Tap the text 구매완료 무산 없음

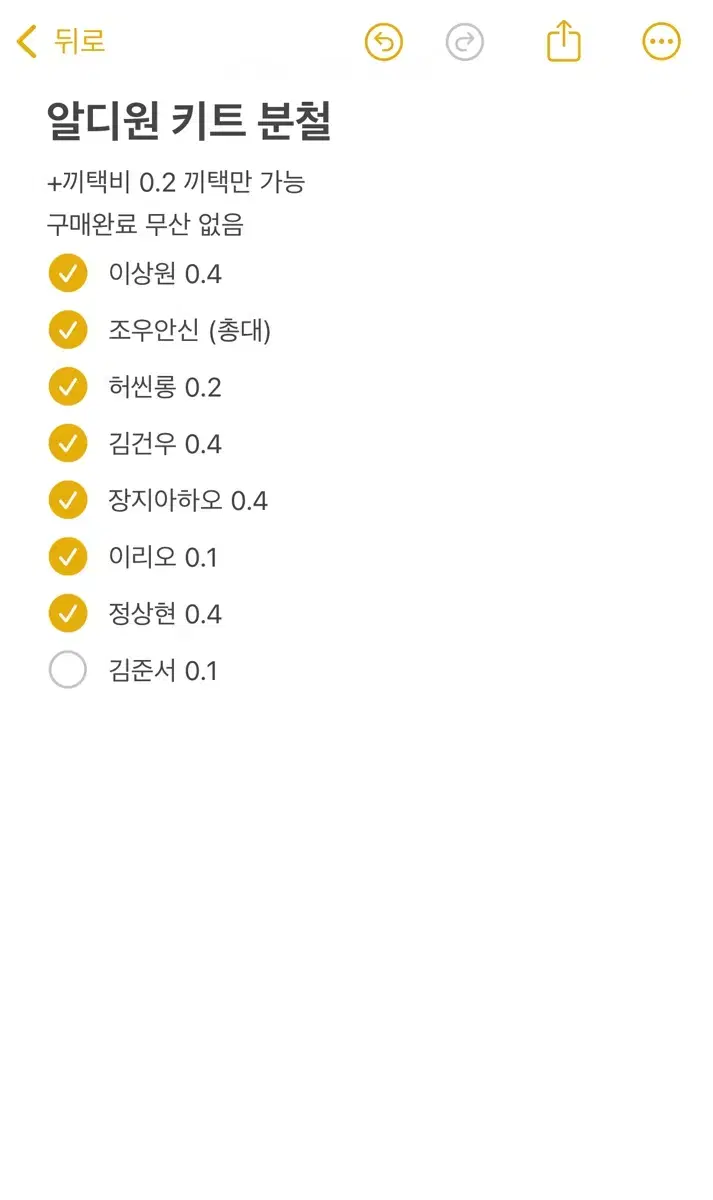pyautogui.click(x=146, y=226)
